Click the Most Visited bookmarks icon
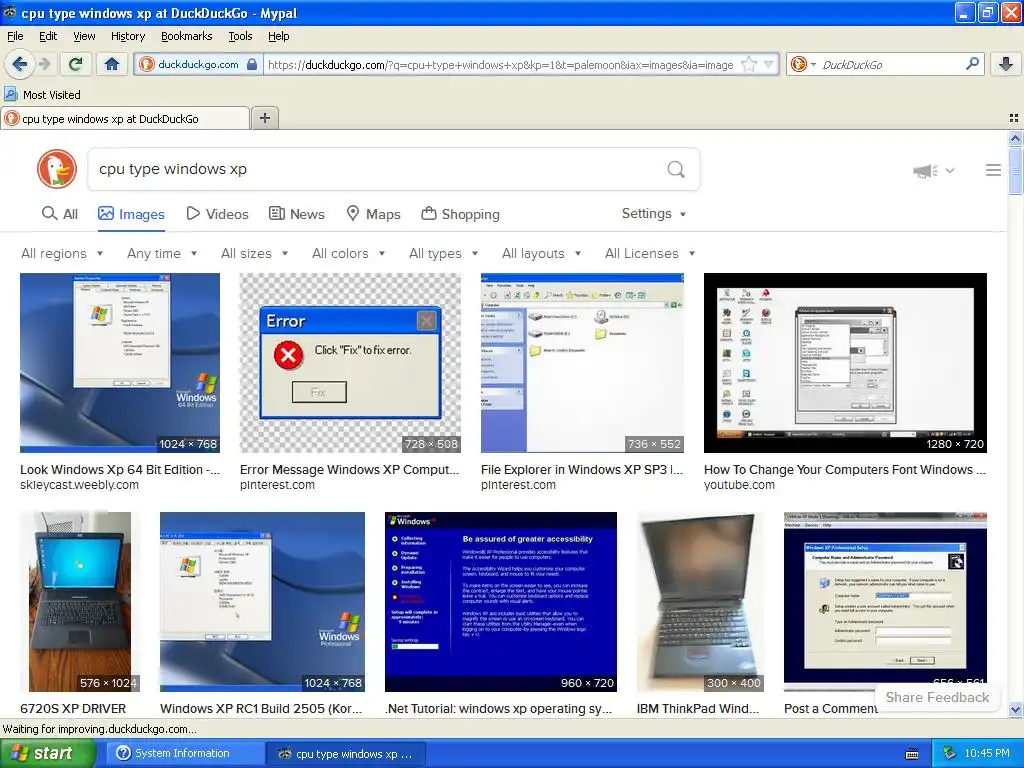 click(11, 95)
